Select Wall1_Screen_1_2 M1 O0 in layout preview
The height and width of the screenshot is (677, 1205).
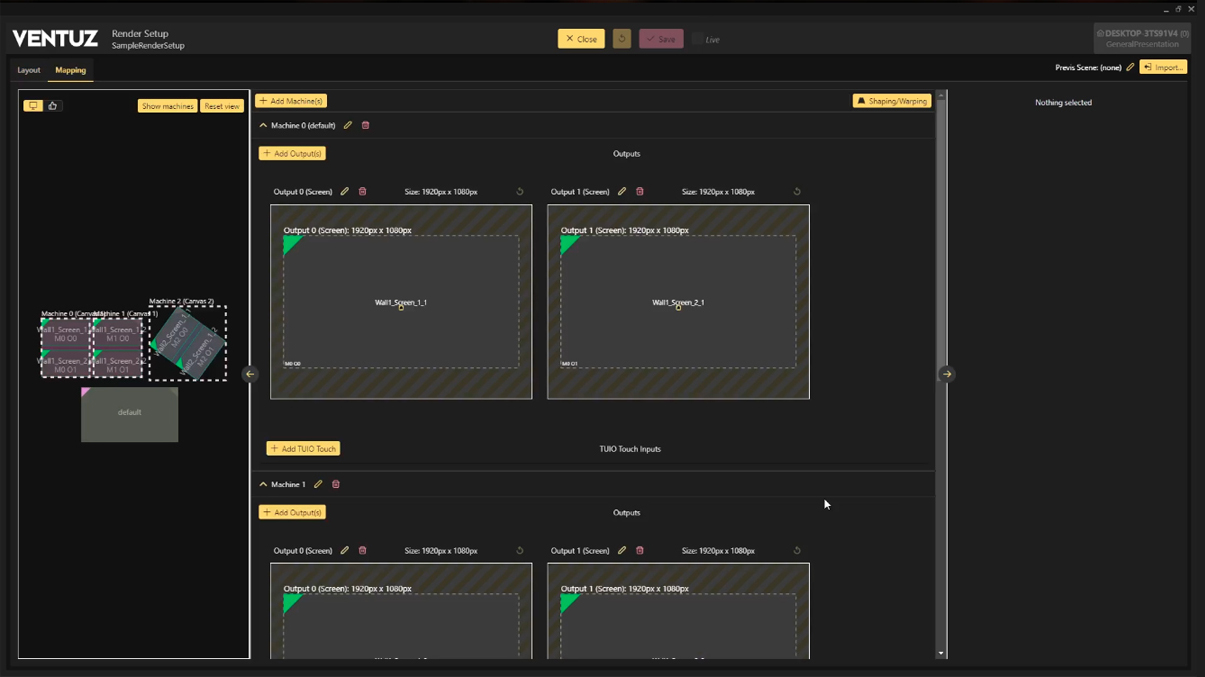click(118, 333)
